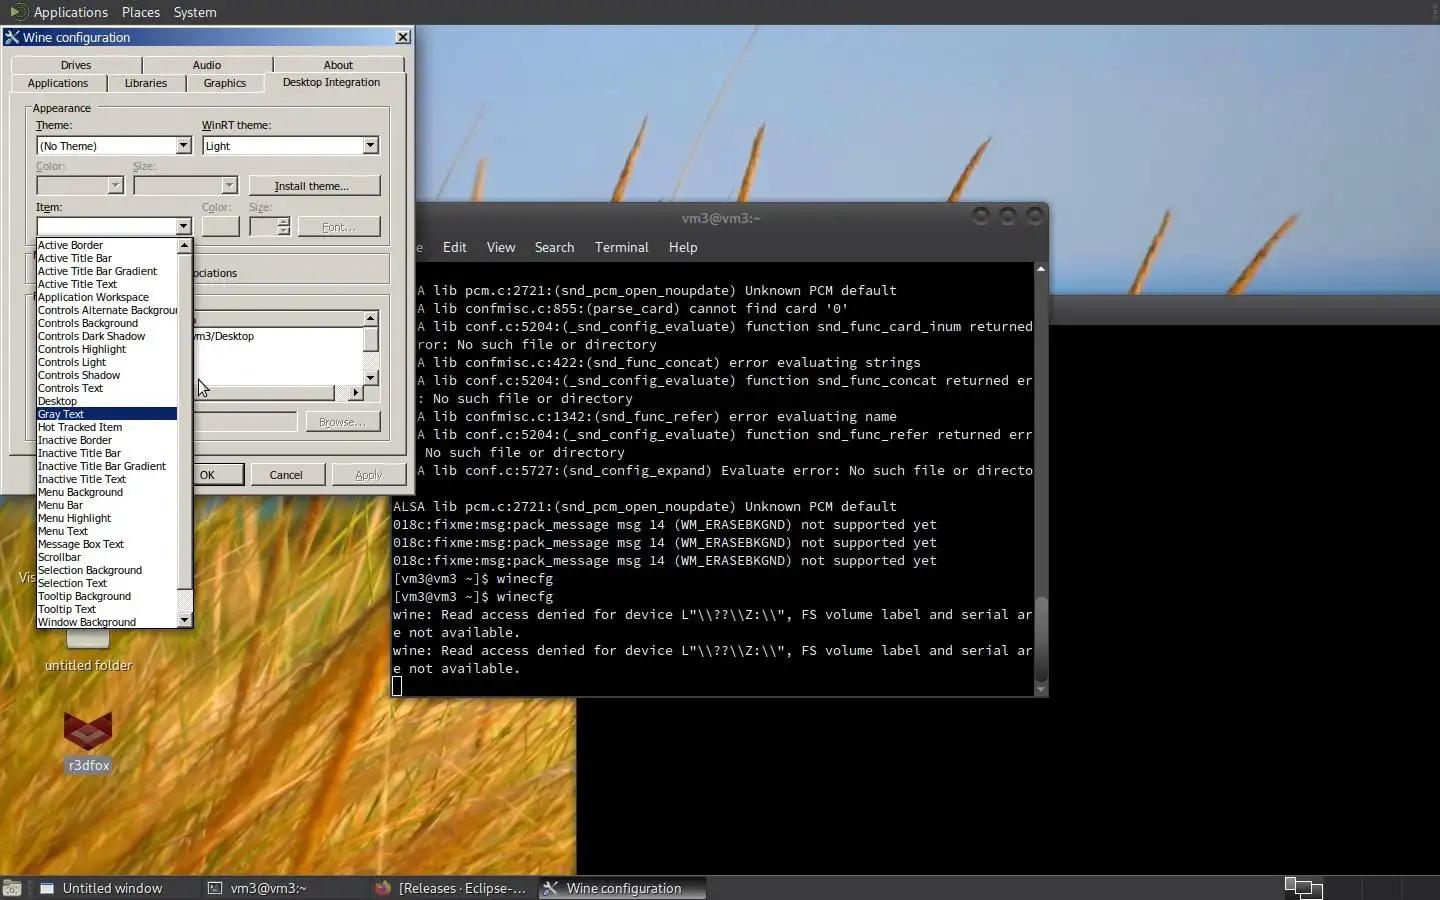
Task: Select Message Box Text item
Action: click(107, 544)
